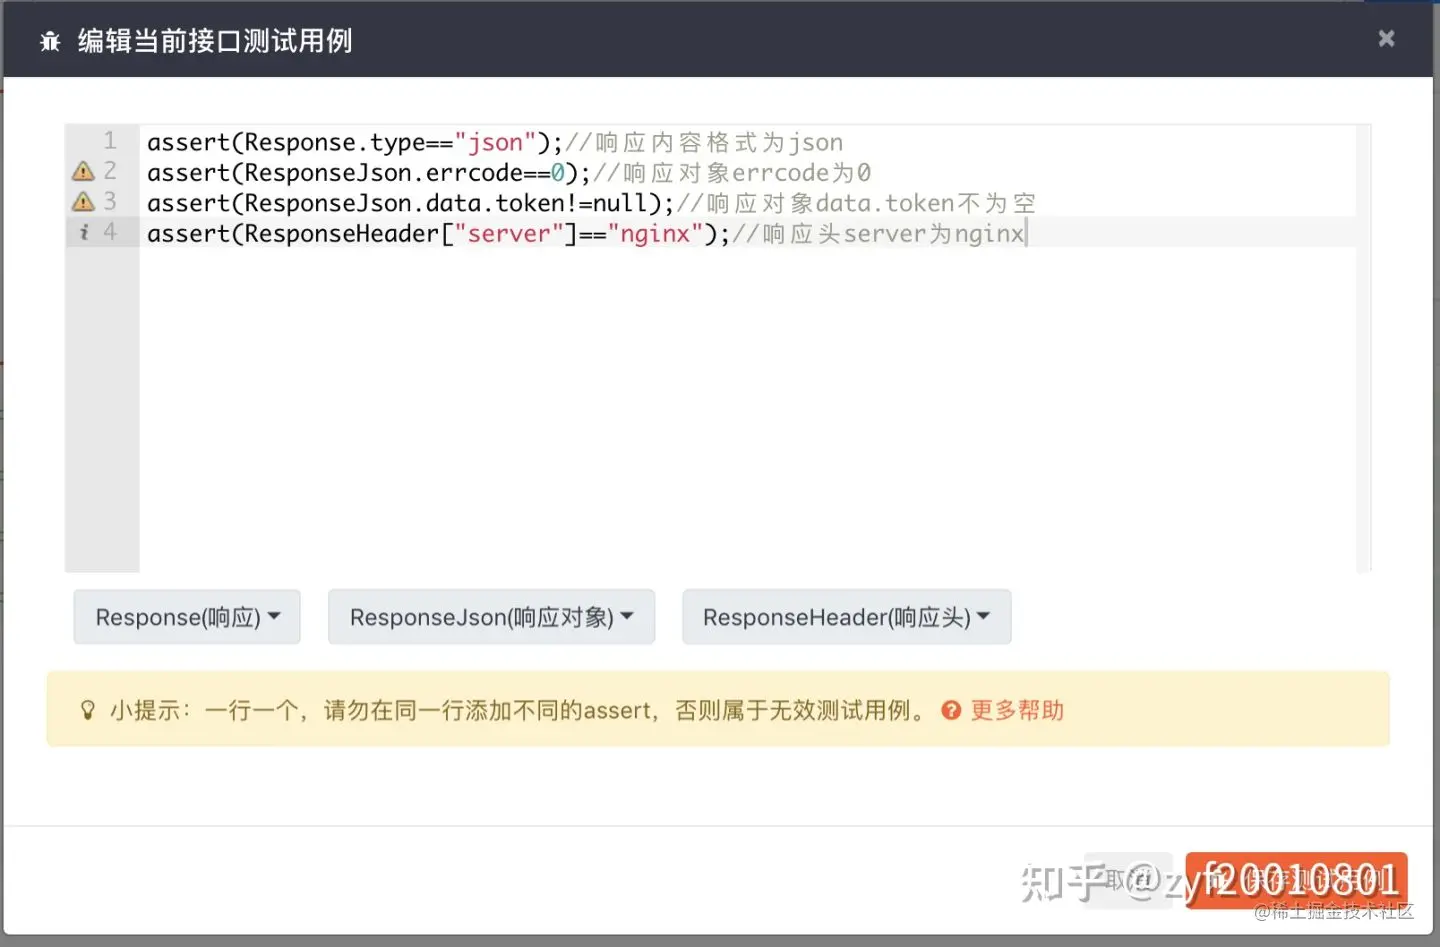Open the Response(响应) dropdown
This screenshot has width=1440, height=947.
click(x=187, y=617)
